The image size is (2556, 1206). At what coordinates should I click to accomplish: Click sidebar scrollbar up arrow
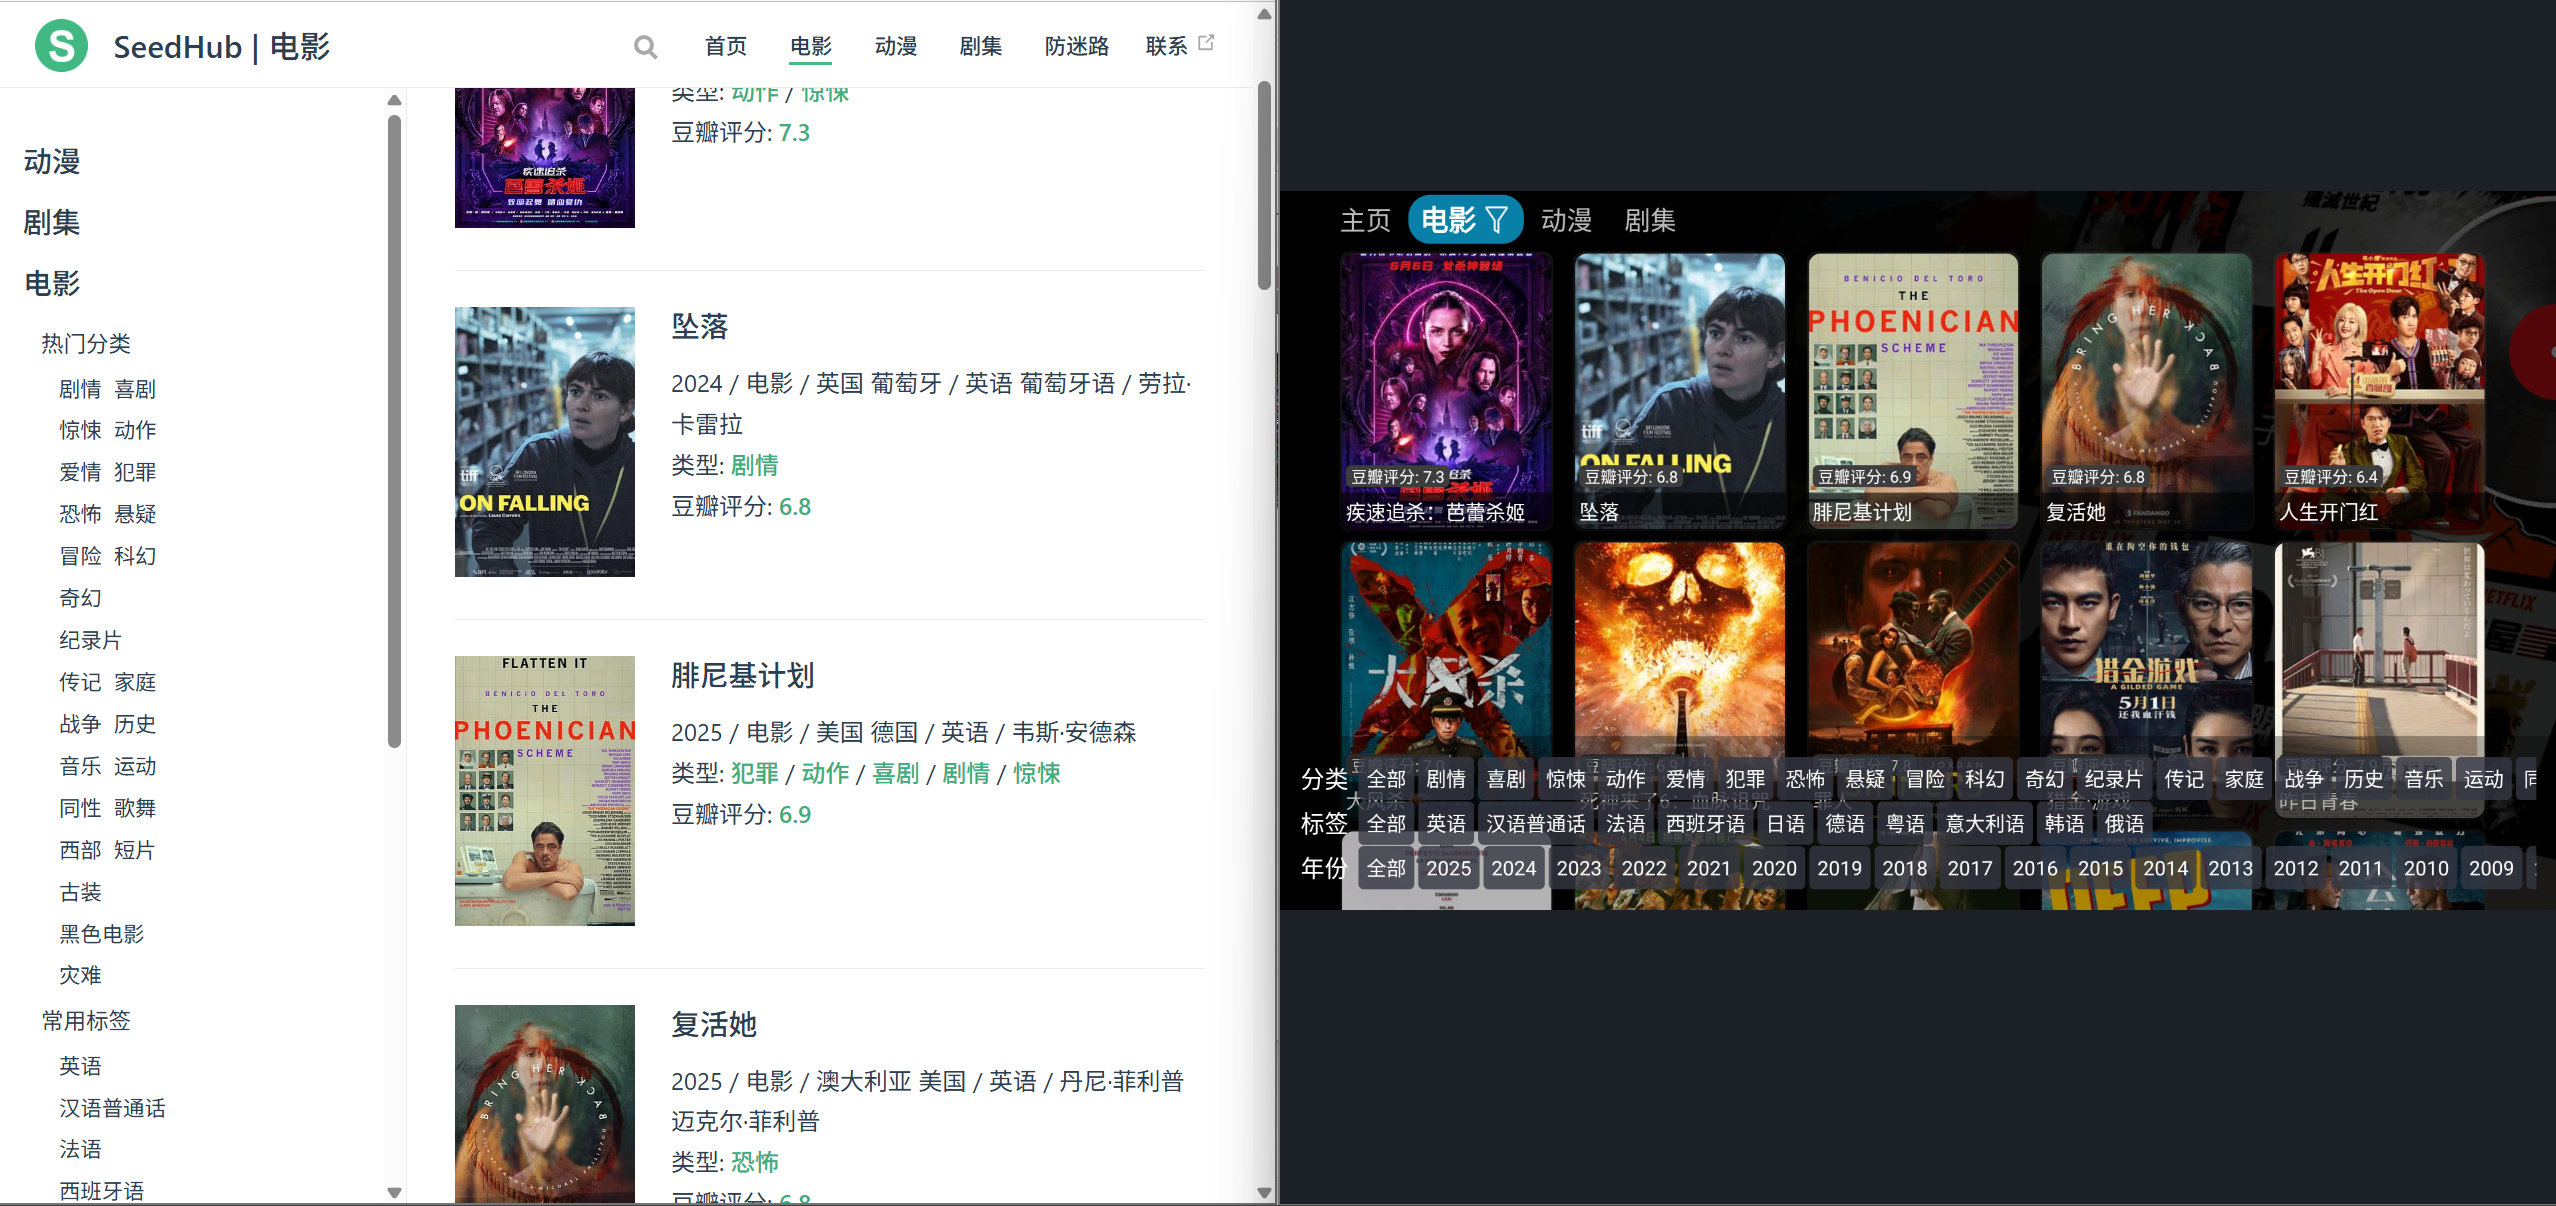click(x=394, y=100)
